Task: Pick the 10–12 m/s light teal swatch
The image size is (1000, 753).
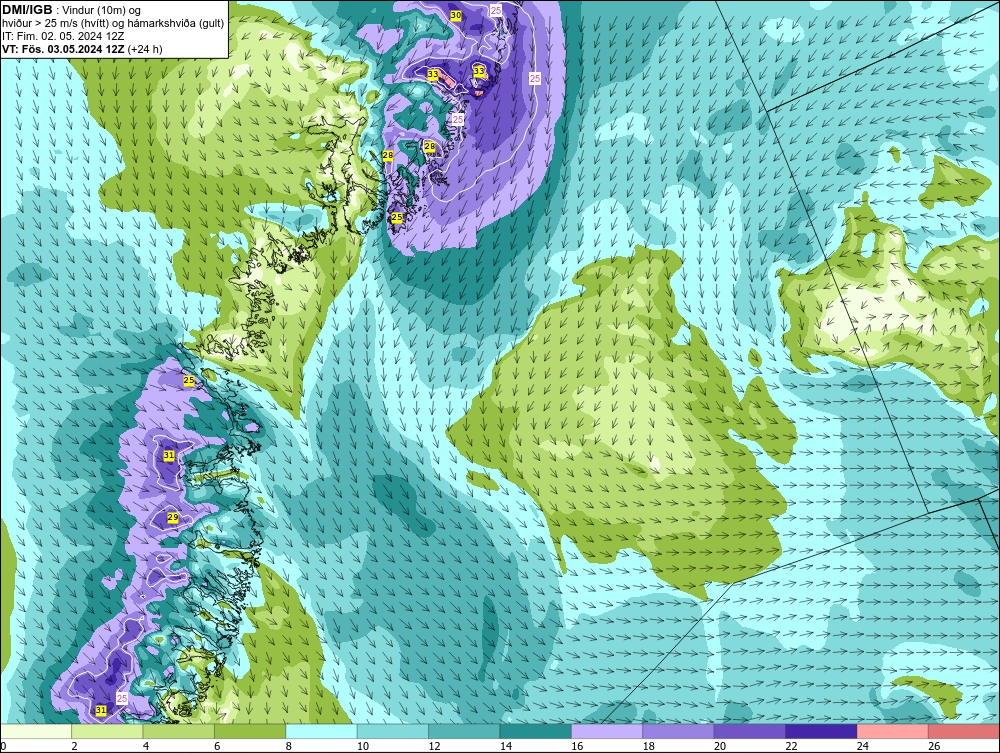Action: point(393,731)
